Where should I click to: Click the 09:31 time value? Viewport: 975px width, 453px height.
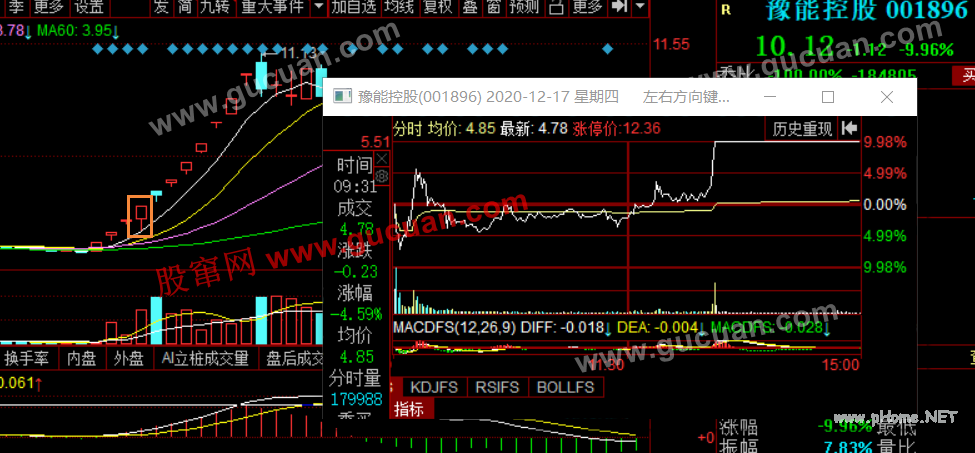point(356,186)
